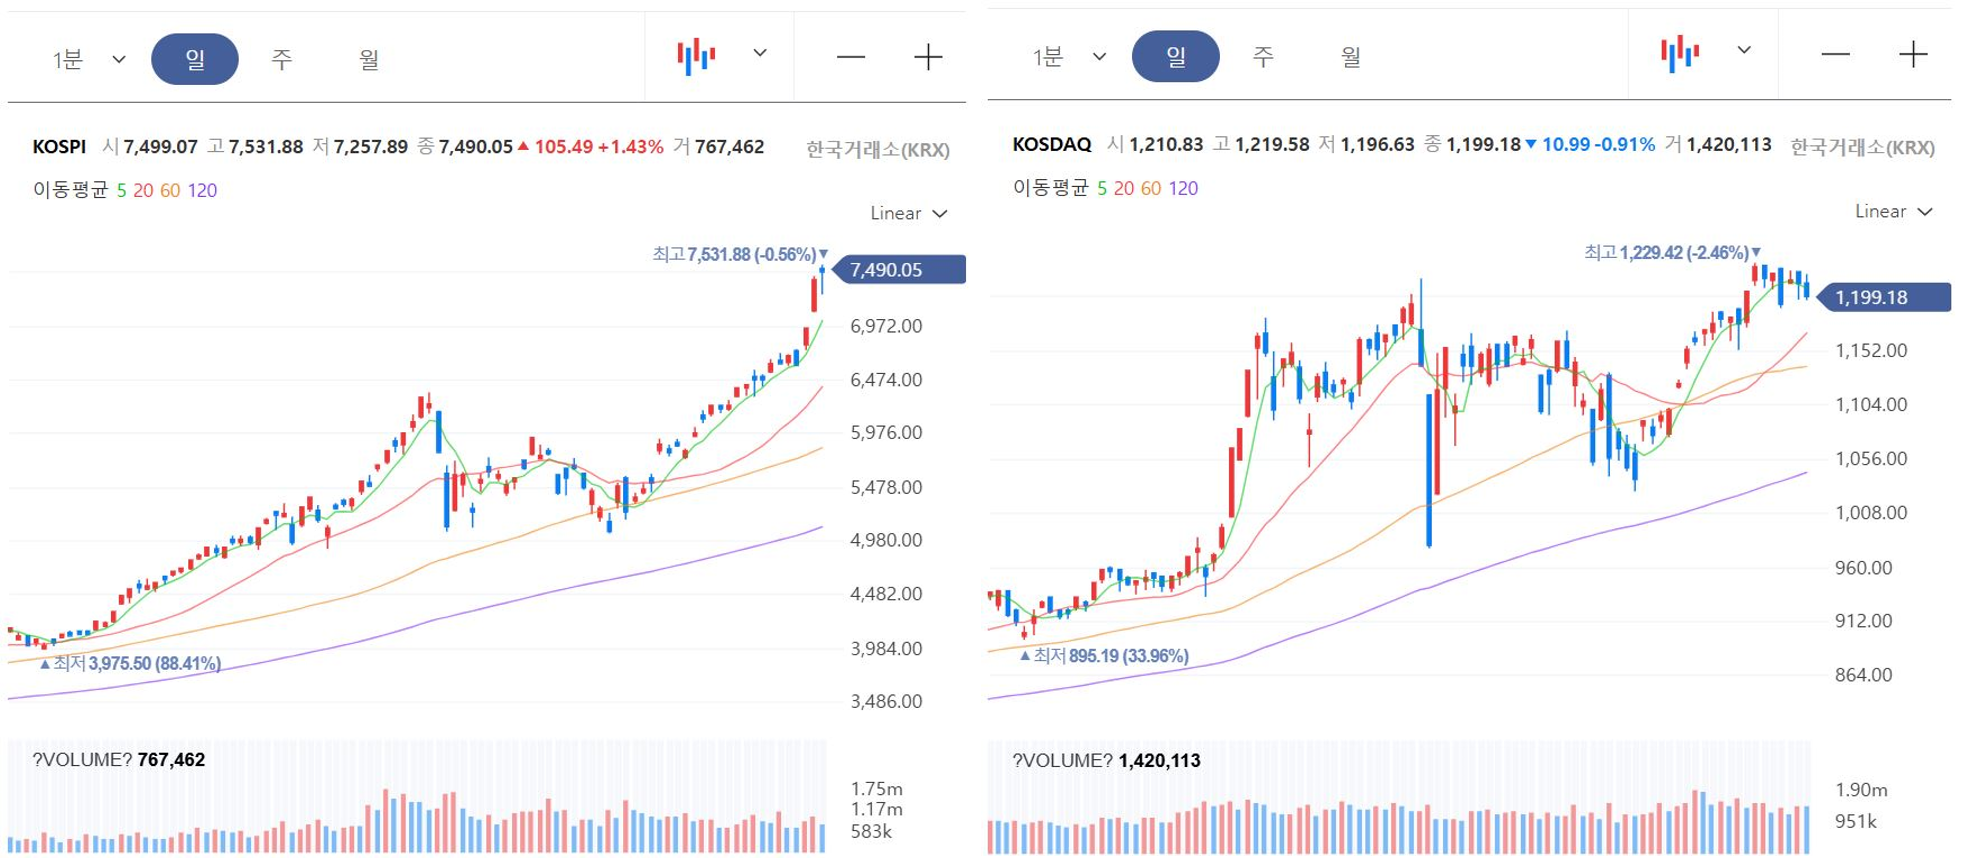Zoom in the KOSDAQ chart with plus icon
Image resolution: width=1966 pixels, height=858 pixels.
click(x=1913, y=54)
